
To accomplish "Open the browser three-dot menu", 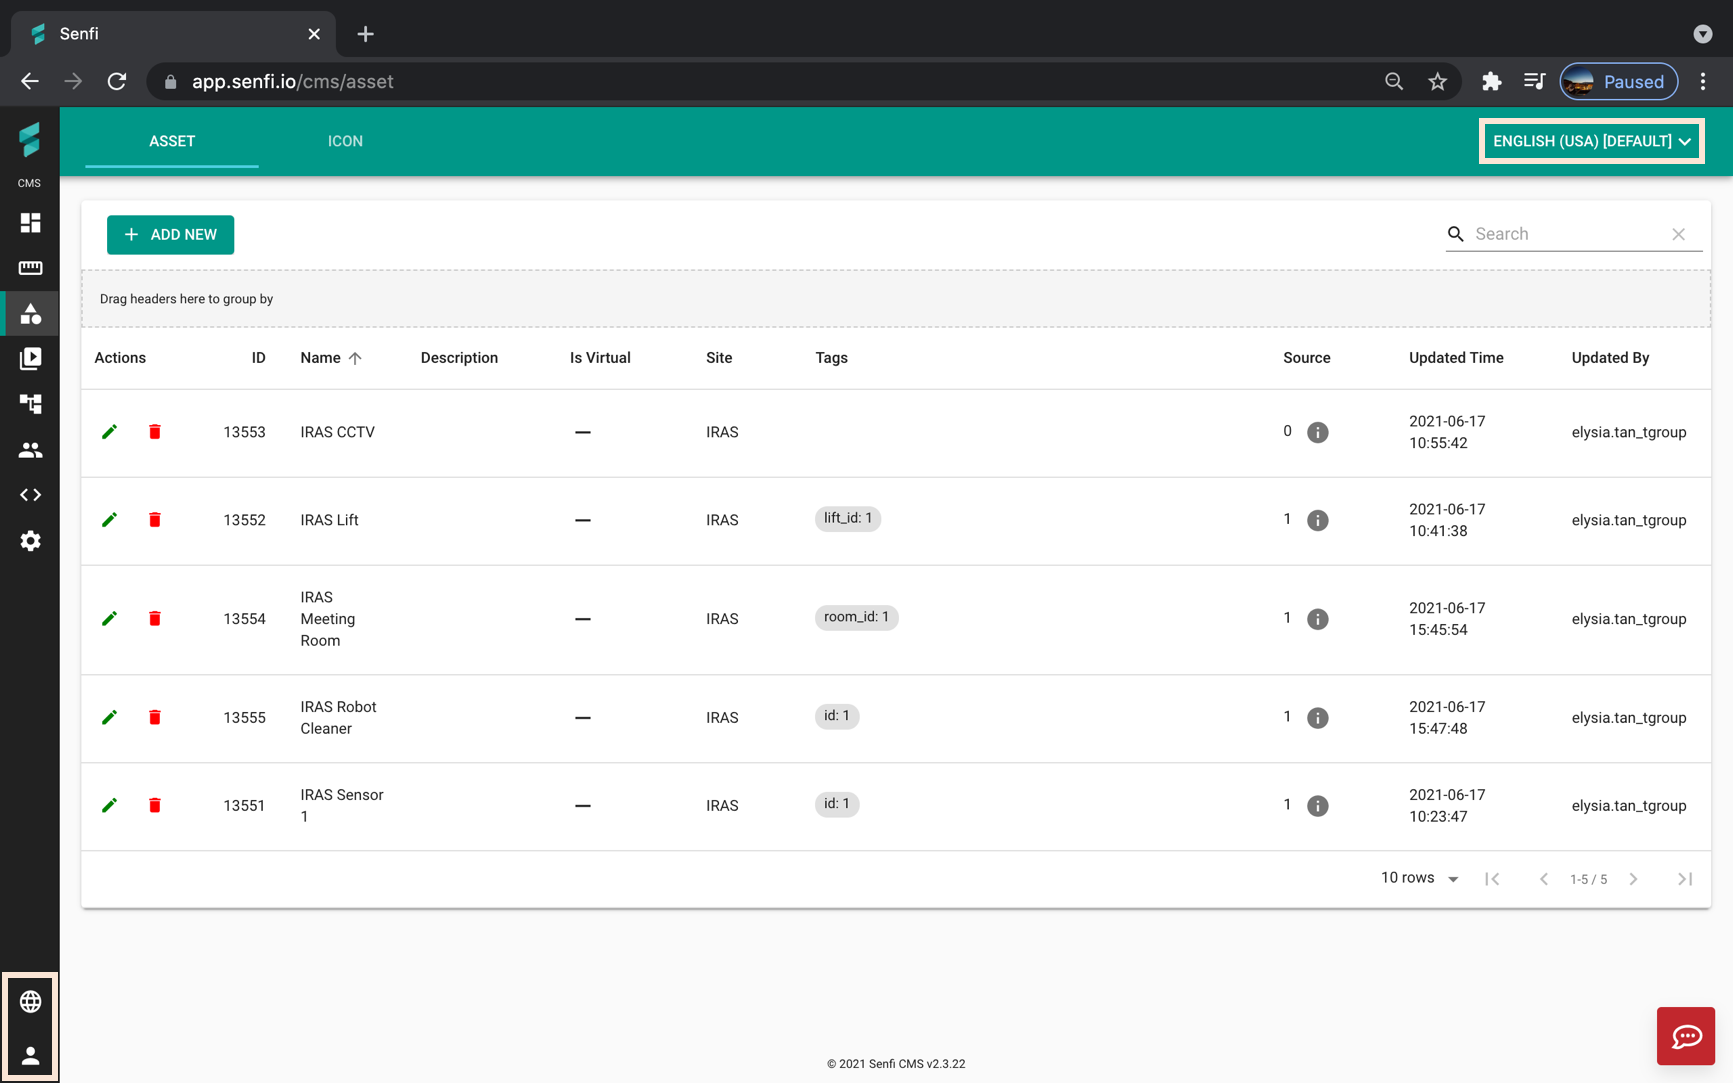I will click(x=1703, y=82).
